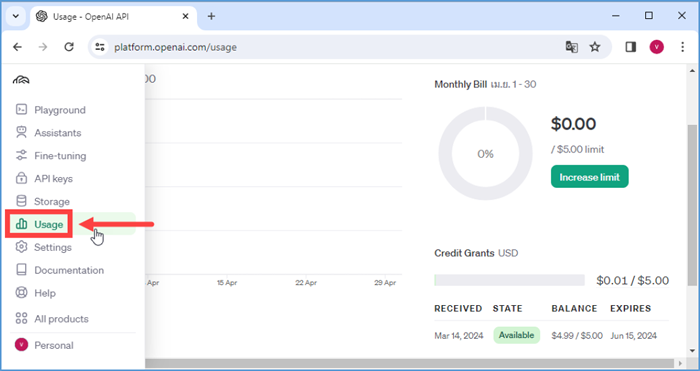Open the Storage database icon
The image size is (700, 371).
tap(21, 201)
